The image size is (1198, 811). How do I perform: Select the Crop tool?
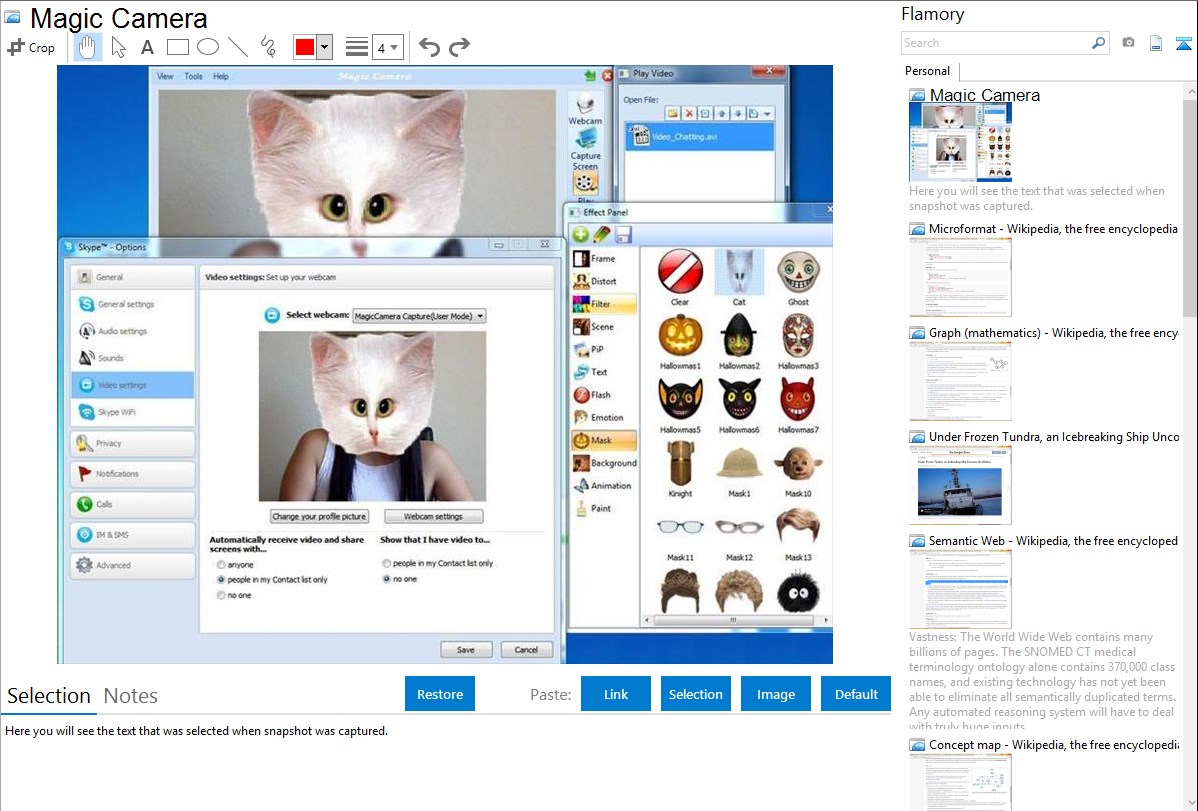pos(31,47)
